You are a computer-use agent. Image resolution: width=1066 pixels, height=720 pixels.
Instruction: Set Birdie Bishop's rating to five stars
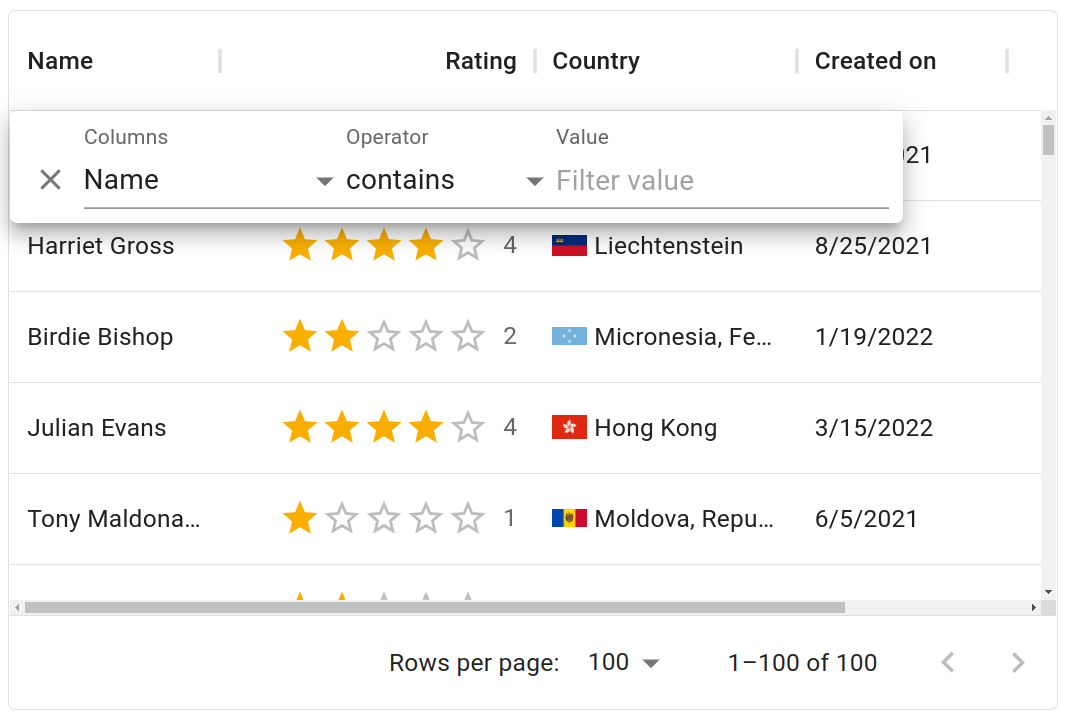coord(468,336)
